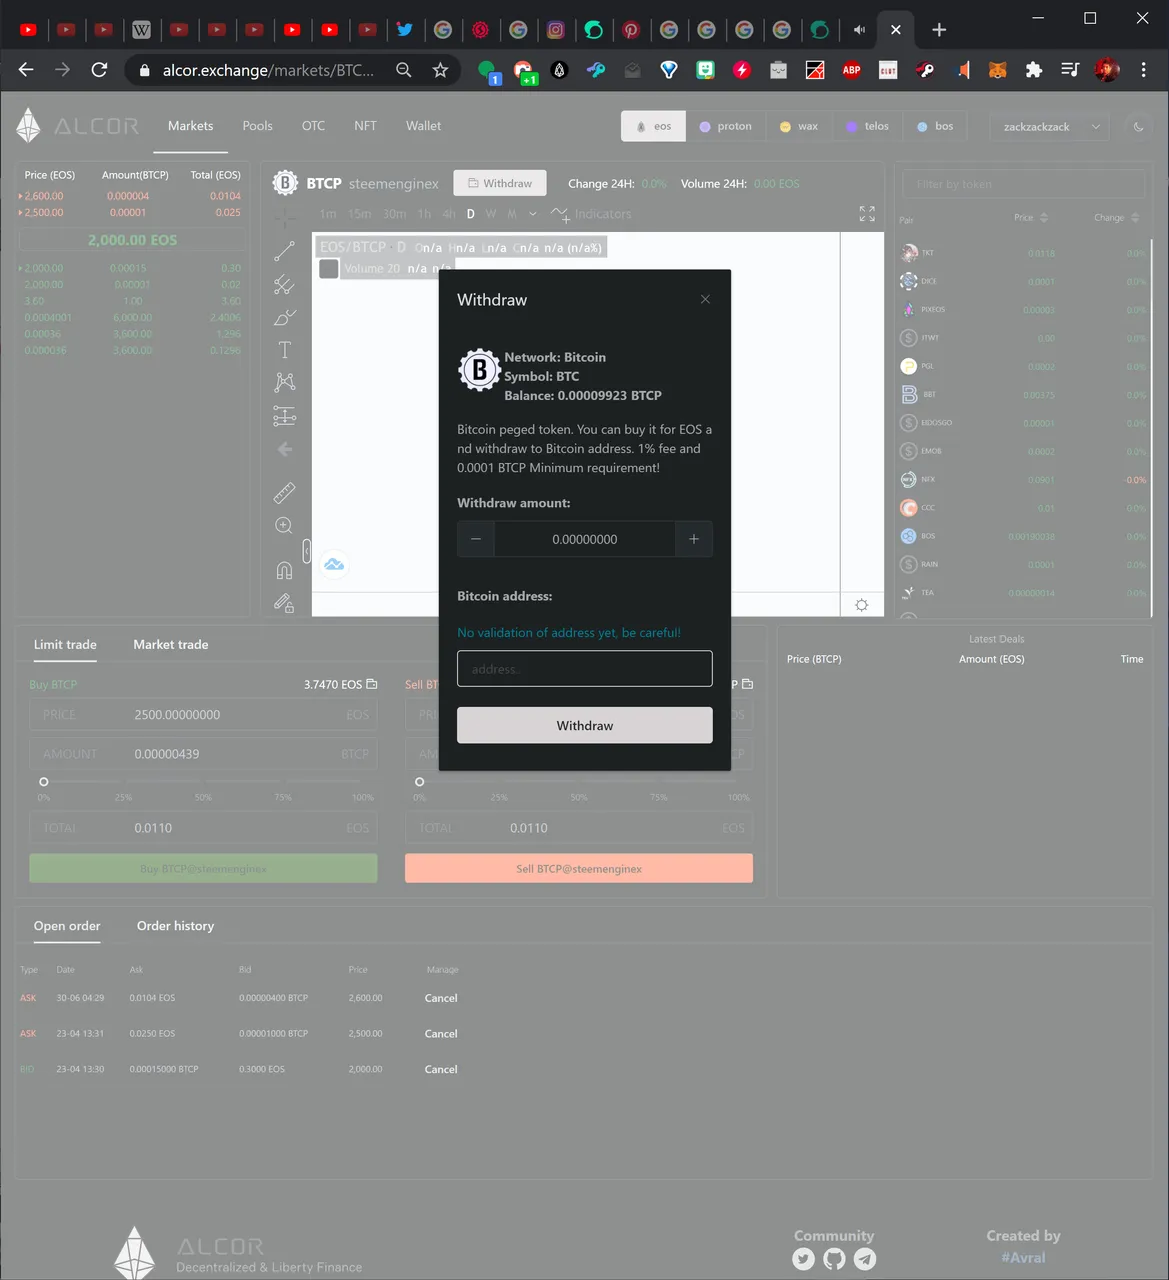The height and width of the screenshot is (1280, 1169).
Task: Toggle lock drawing tools icon
Action: tap(284, 603)
